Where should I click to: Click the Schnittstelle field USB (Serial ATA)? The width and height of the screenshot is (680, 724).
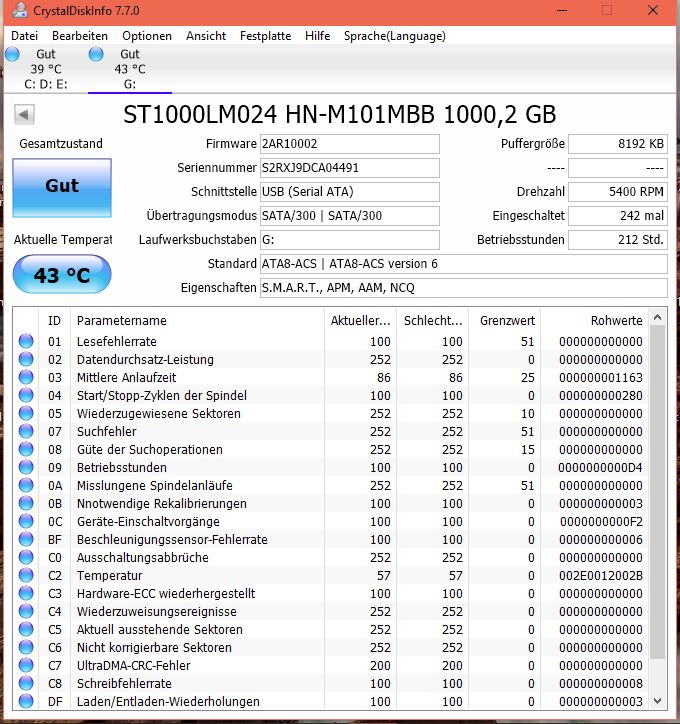pyautogui.click(x=349, y=192)
